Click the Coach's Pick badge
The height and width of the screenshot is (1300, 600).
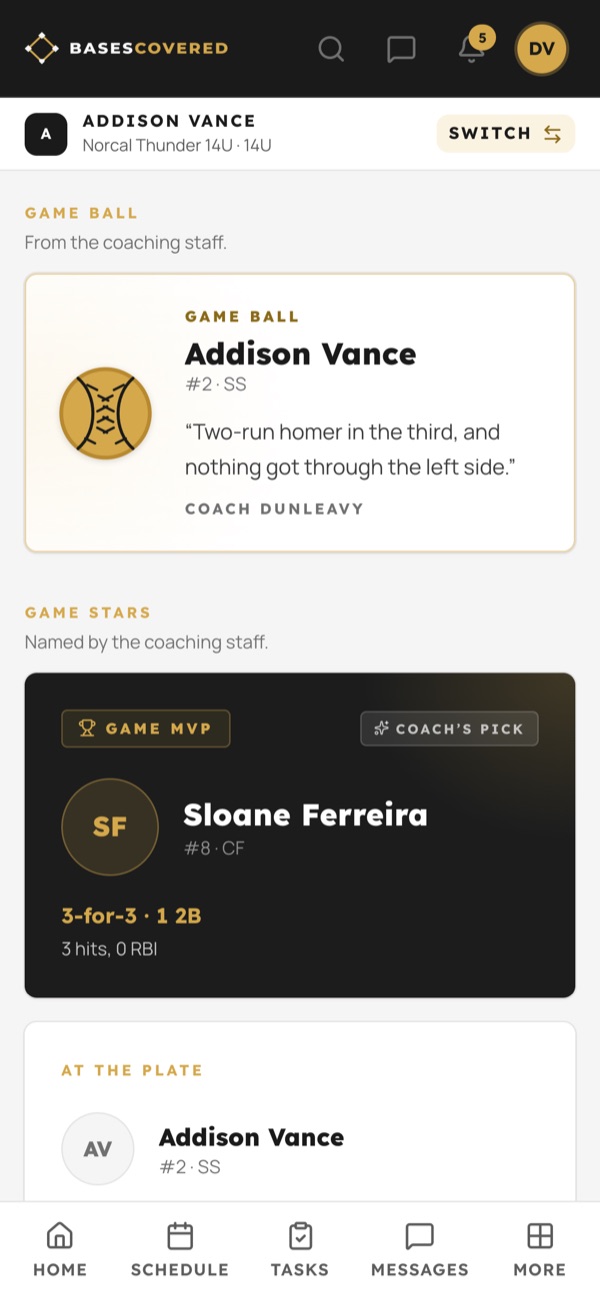click(x=449, y=729)
